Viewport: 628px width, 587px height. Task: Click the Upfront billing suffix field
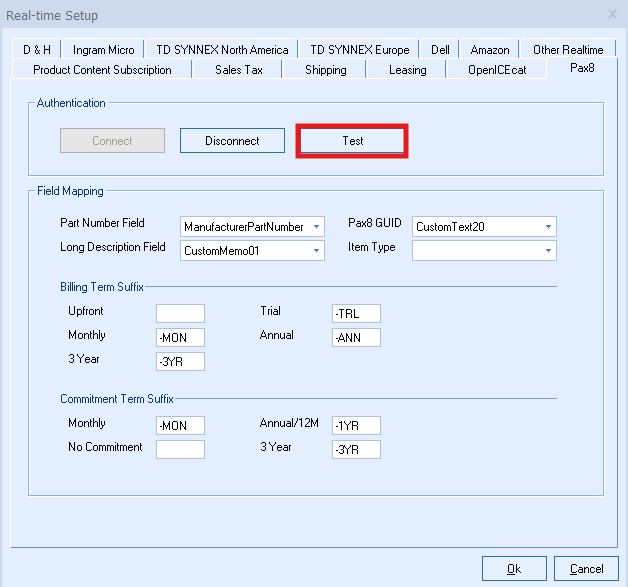[x=180, y=314]
